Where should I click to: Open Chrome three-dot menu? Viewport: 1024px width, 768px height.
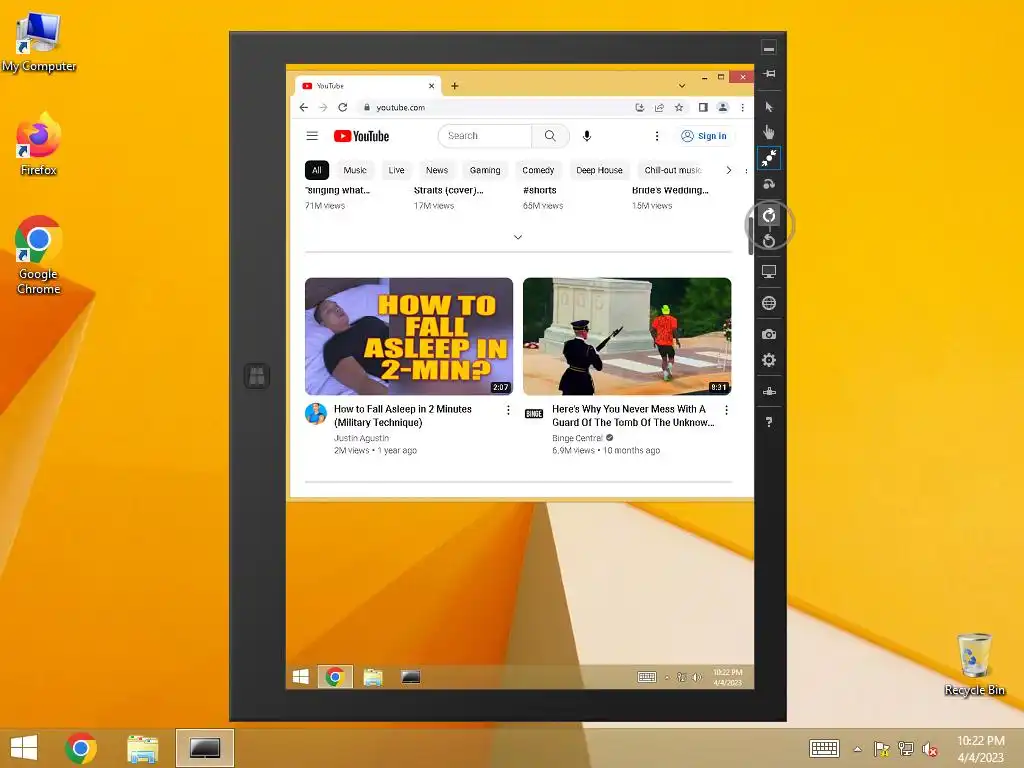coord(743,107)
